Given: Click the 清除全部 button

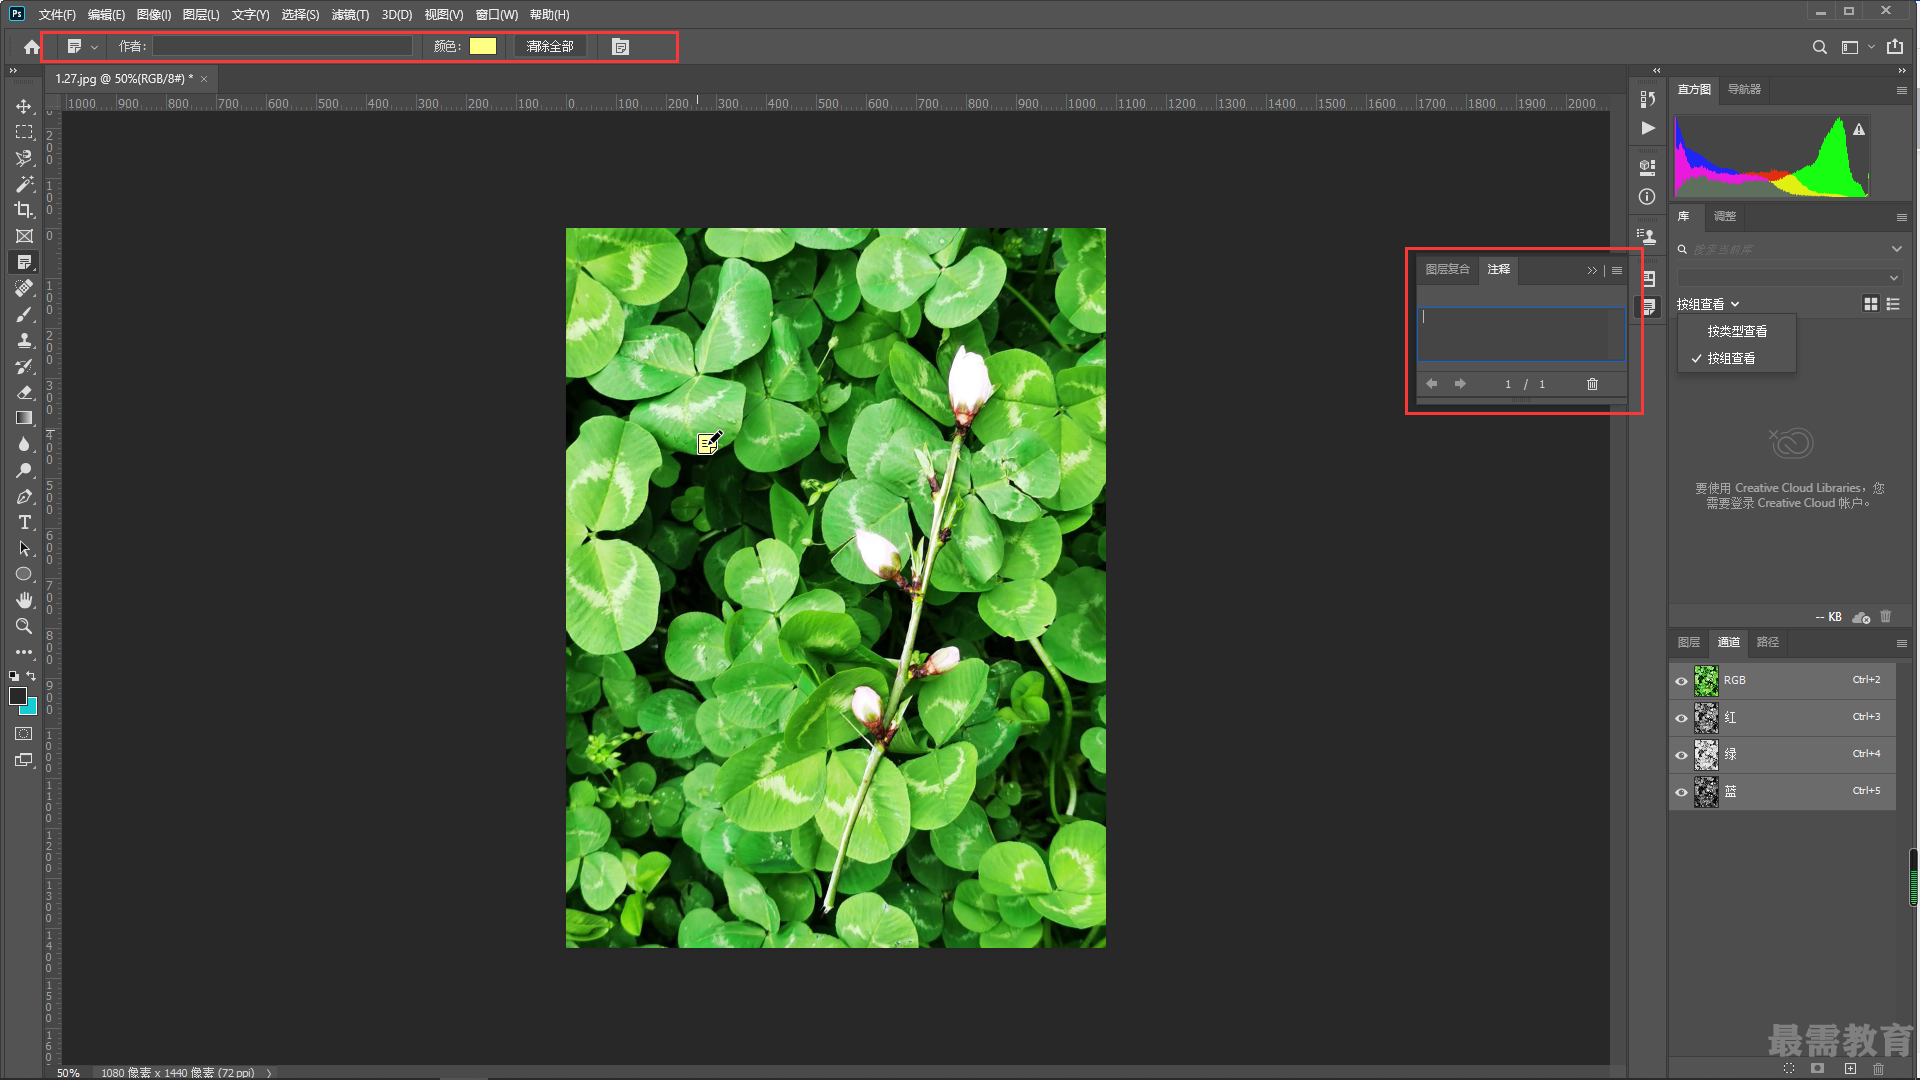Looking at the screenshot, I should click(x=550, y=47).
